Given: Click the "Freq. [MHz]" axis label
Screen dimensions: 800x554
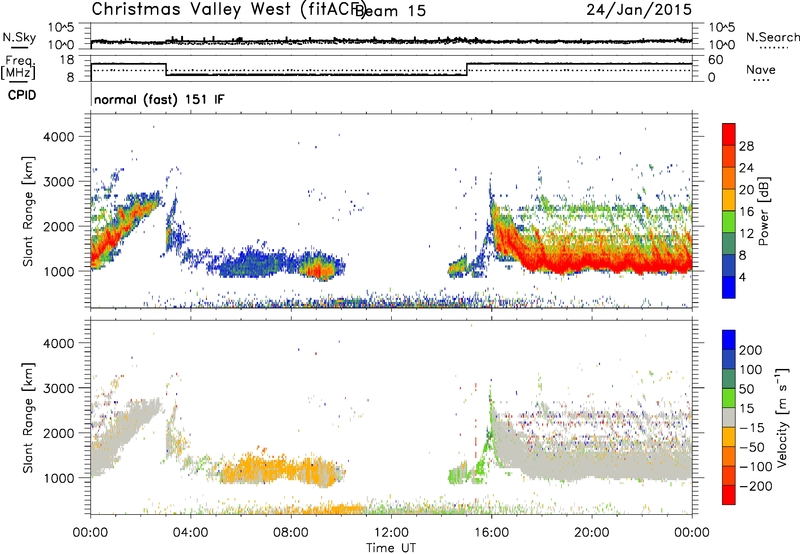Looking at the screenshot, I should [x=19, y=68].
